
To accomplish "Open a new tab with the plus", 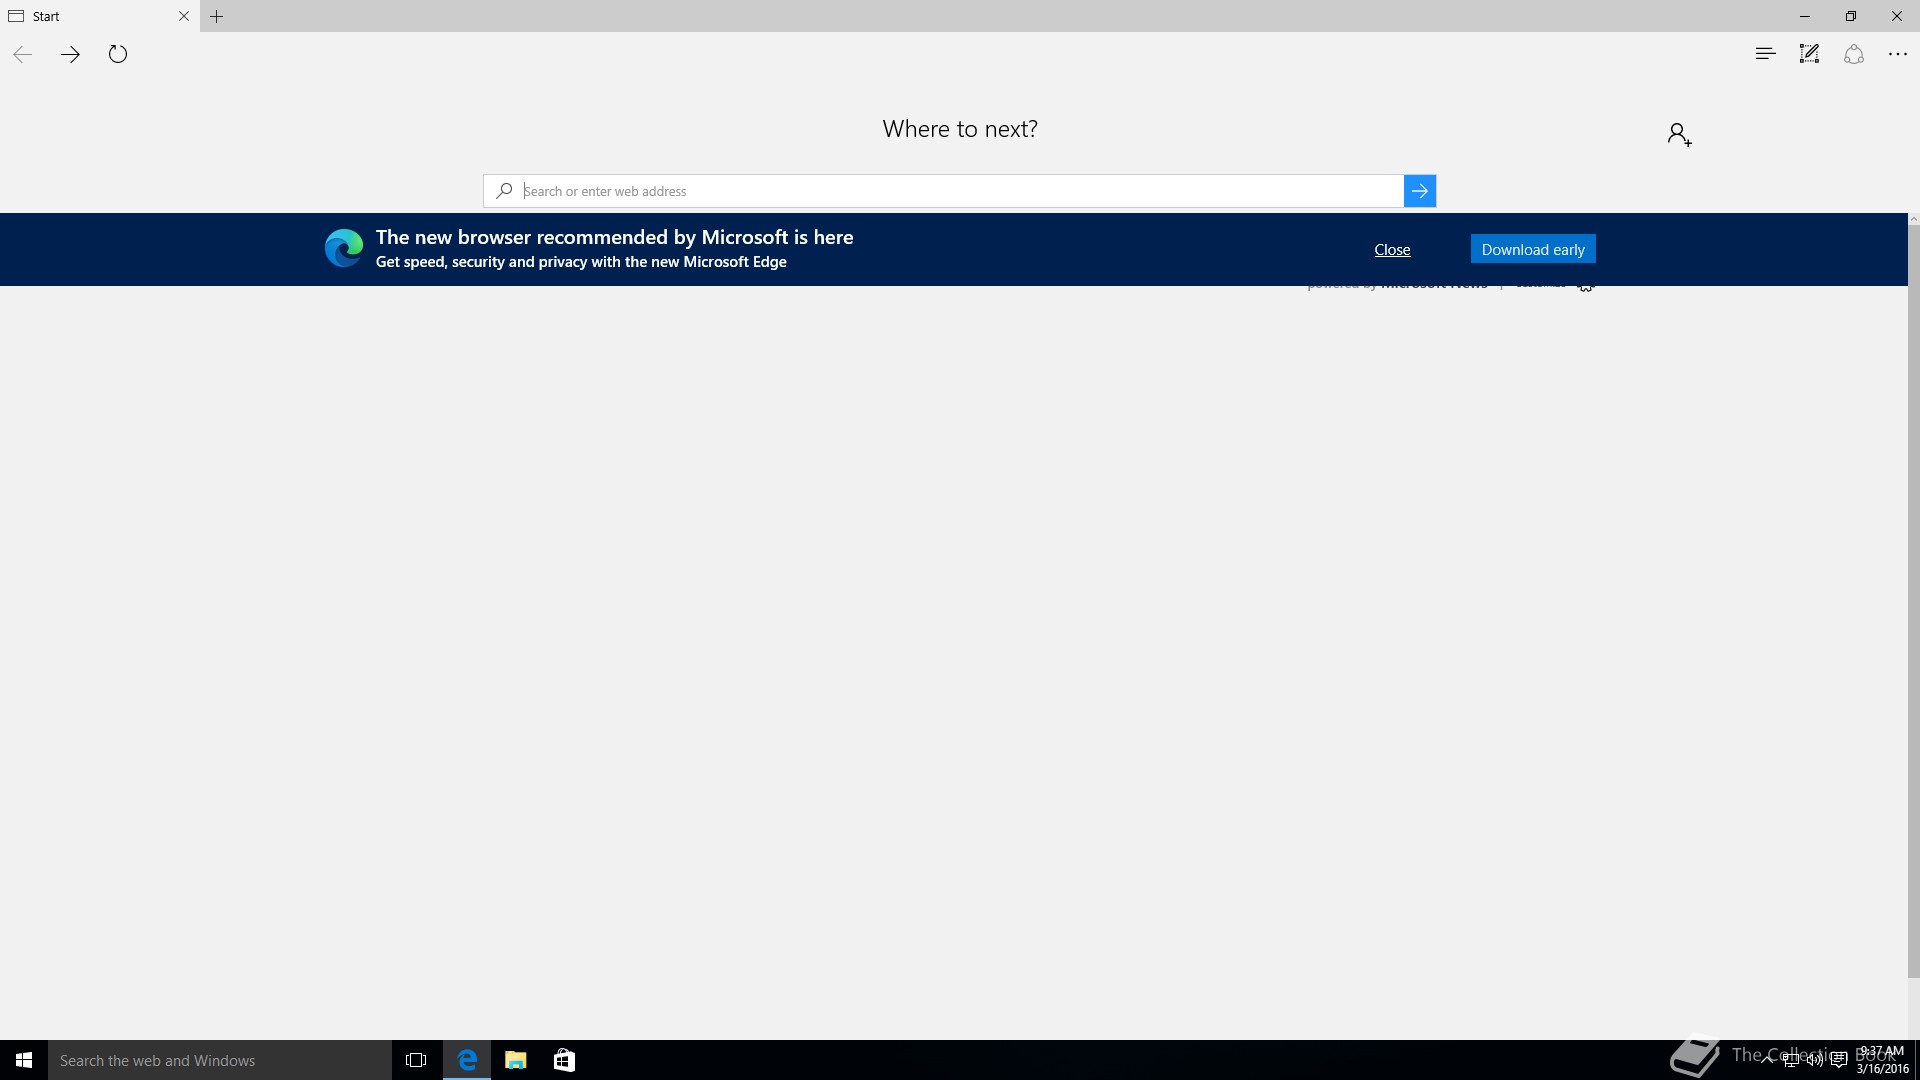I will coord(217,16).
